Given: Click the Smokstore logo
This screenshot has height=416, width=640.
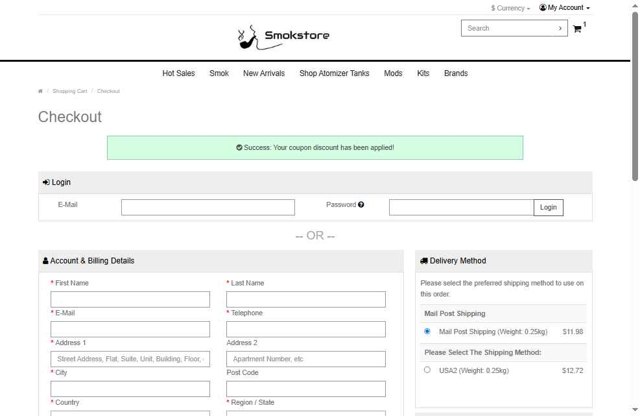Looking at the screenshot, I should point(284,37).
